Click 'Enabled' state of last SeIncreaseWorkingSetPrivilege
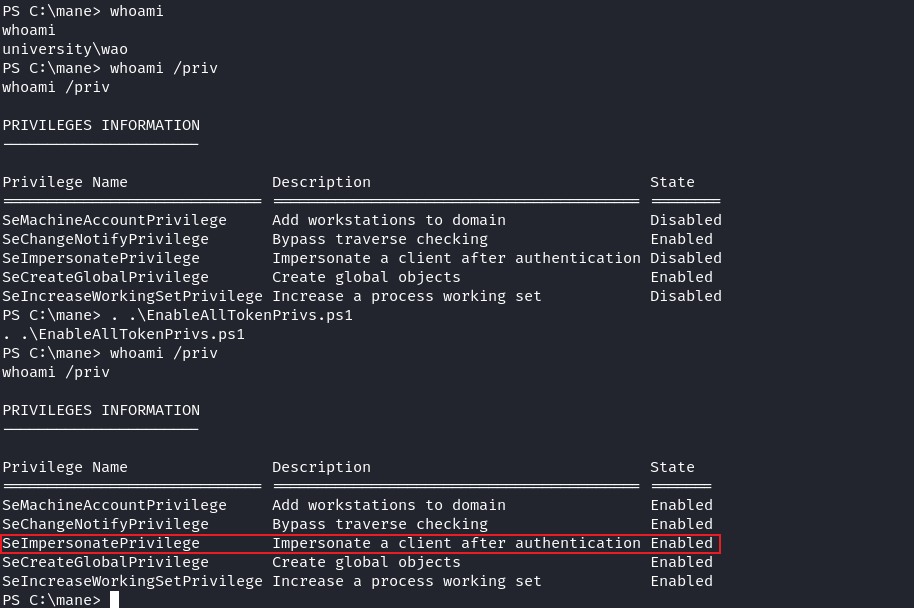 681,581
